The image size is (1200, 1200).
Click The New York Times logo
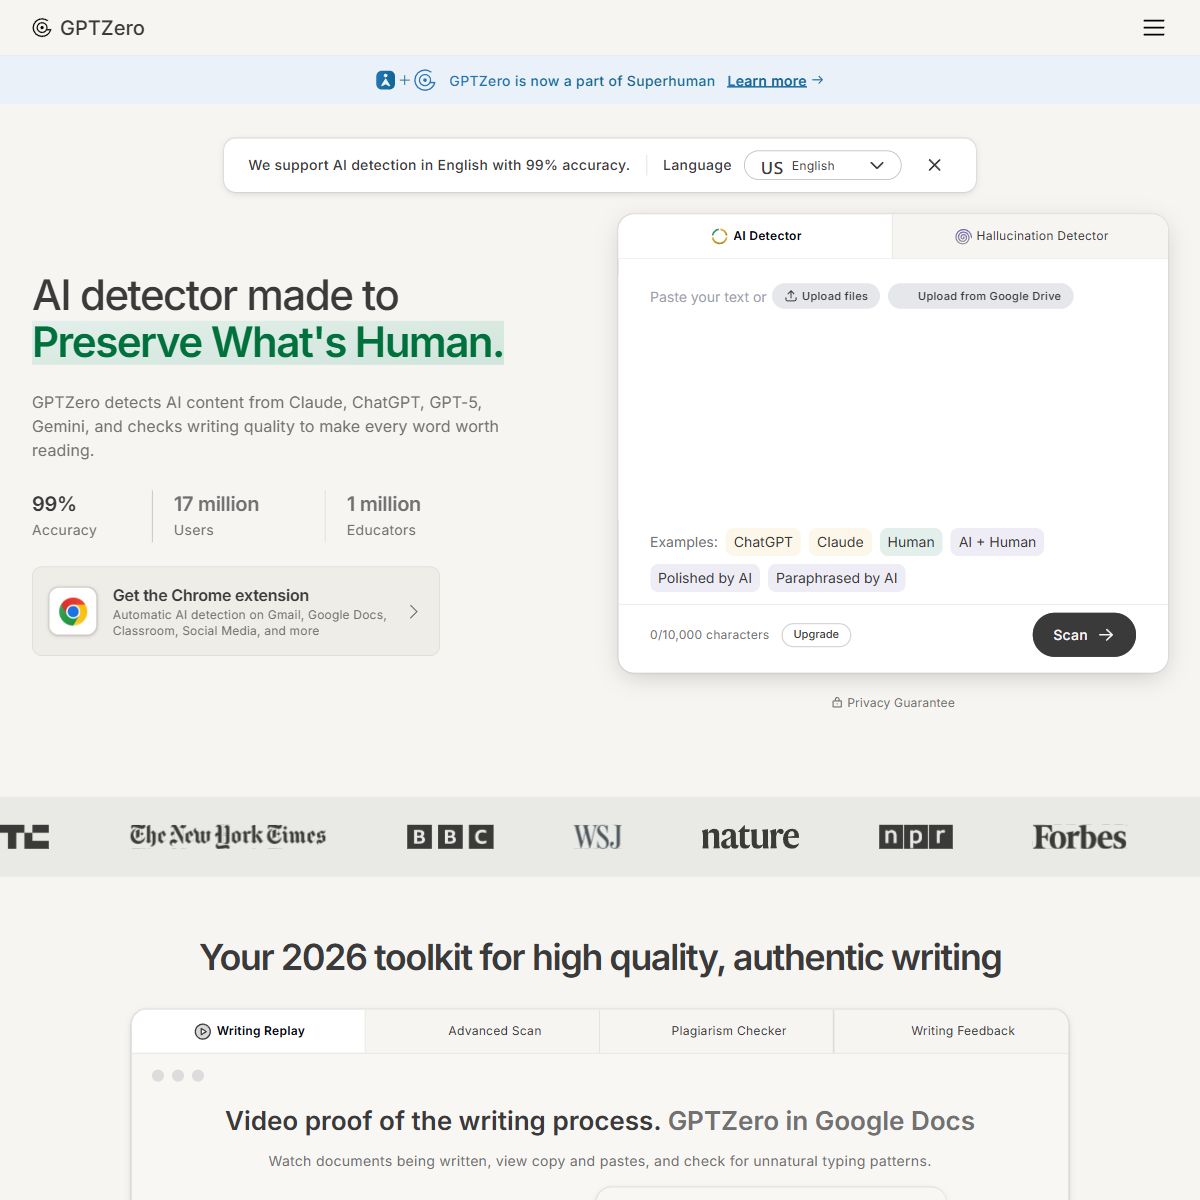(x=228, y=836)
